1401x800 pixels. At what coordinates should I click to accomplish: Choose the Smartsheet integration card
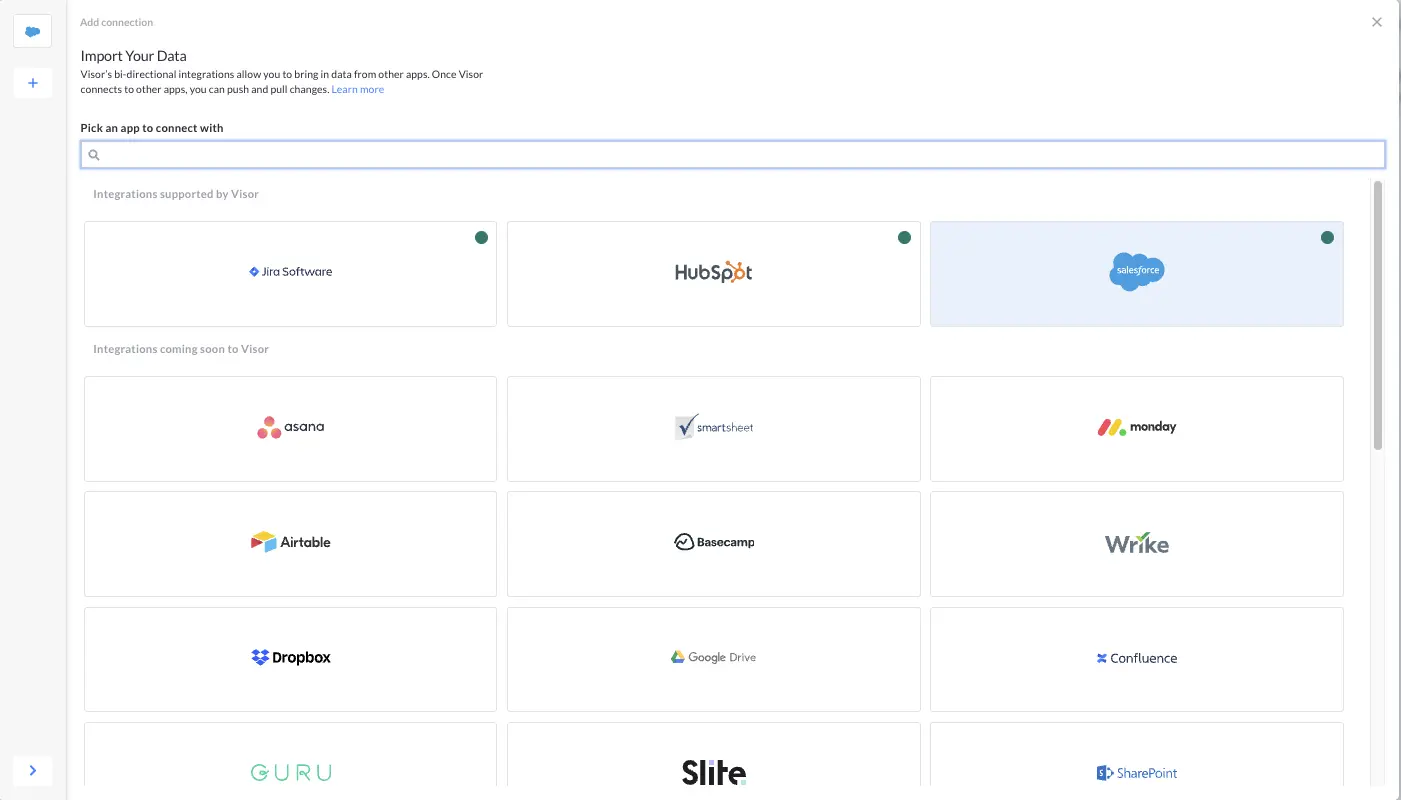713,429
